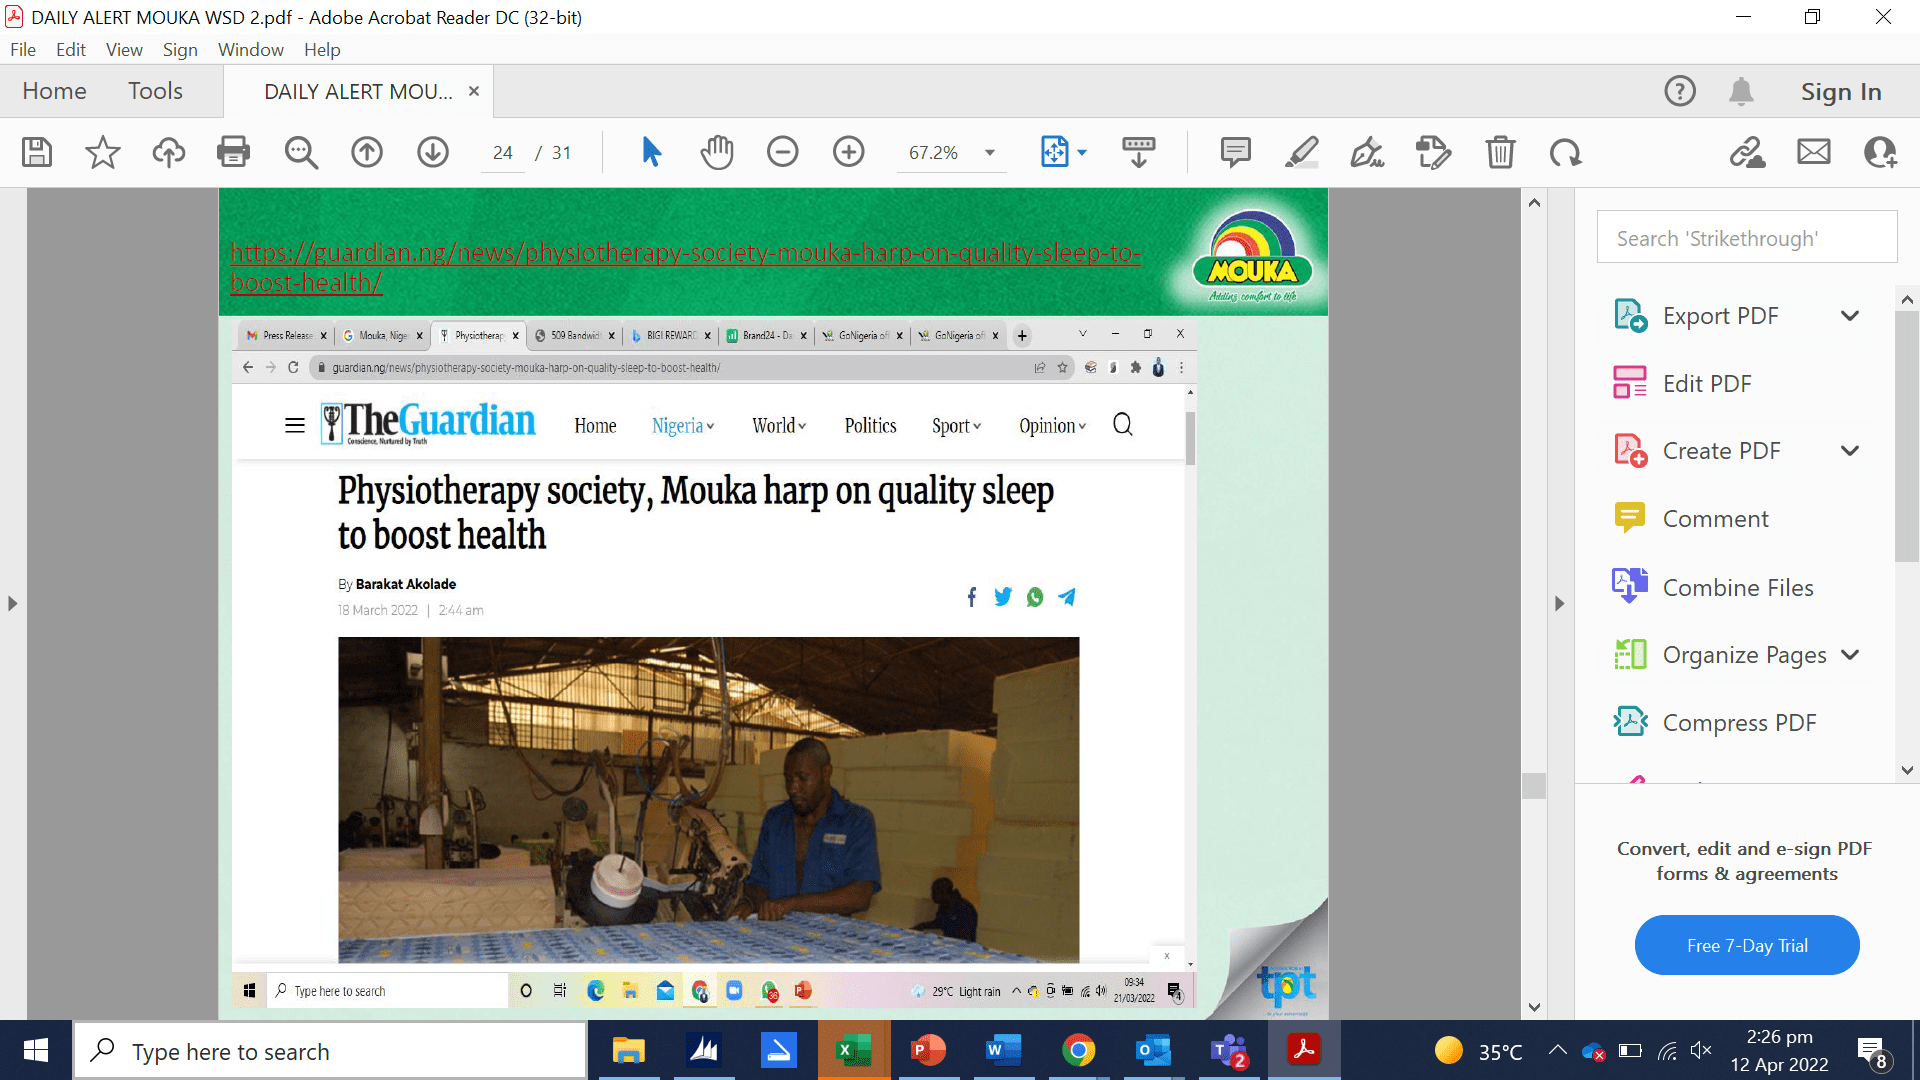Screen dimensions: 1920x1080
Task: Expand Organize Pages options chevron
Action: click(x=1850, y=655)
